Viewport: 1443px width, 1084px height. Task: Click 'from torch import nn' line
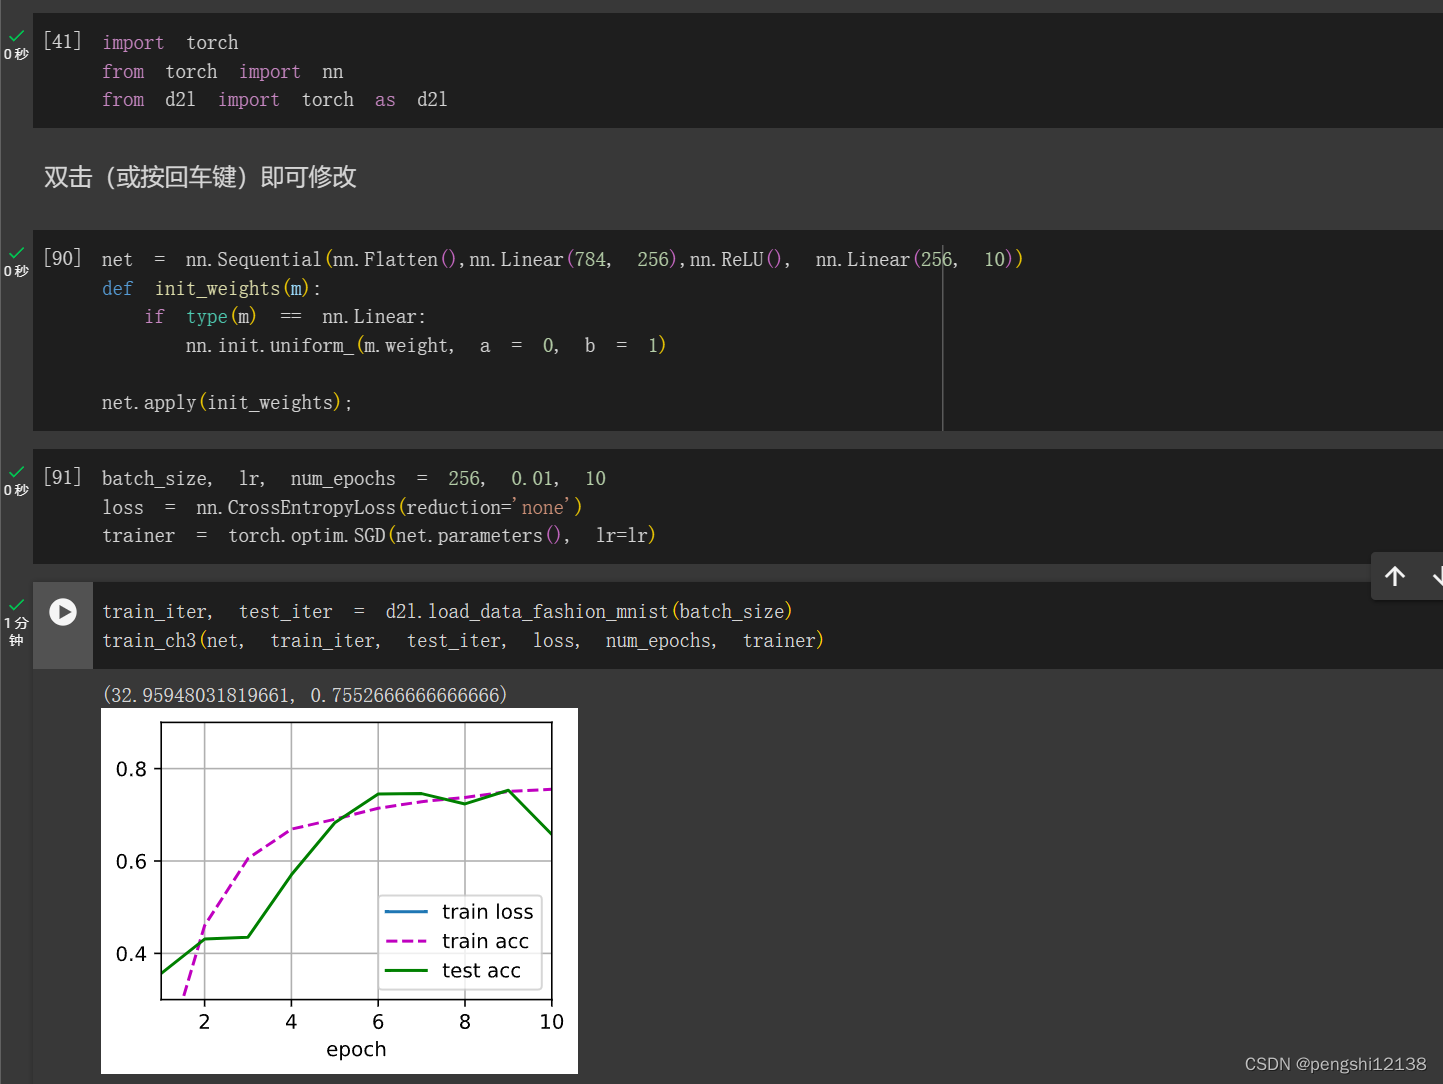pos(222,72)
